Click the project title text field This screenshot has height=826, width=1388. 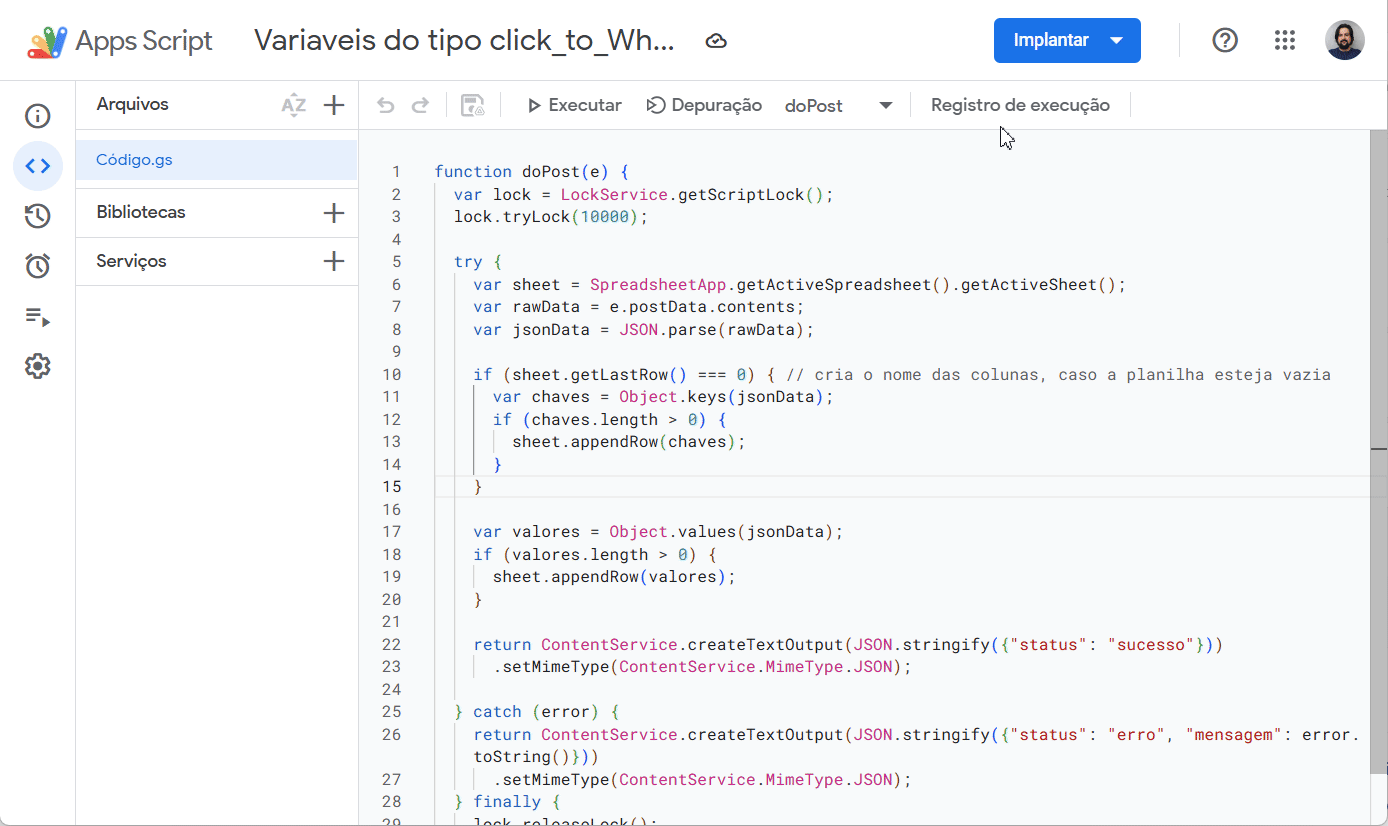(464, 41)
